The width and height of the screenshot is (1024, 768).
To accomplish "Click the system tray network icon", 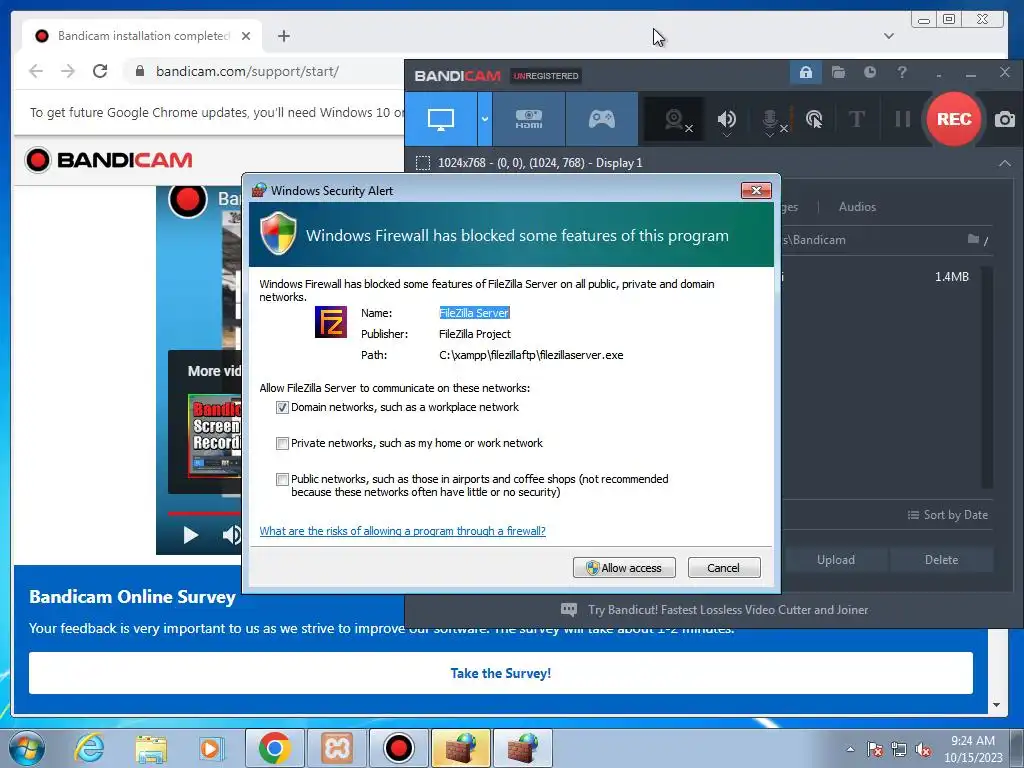I will (x=899, y=749).
